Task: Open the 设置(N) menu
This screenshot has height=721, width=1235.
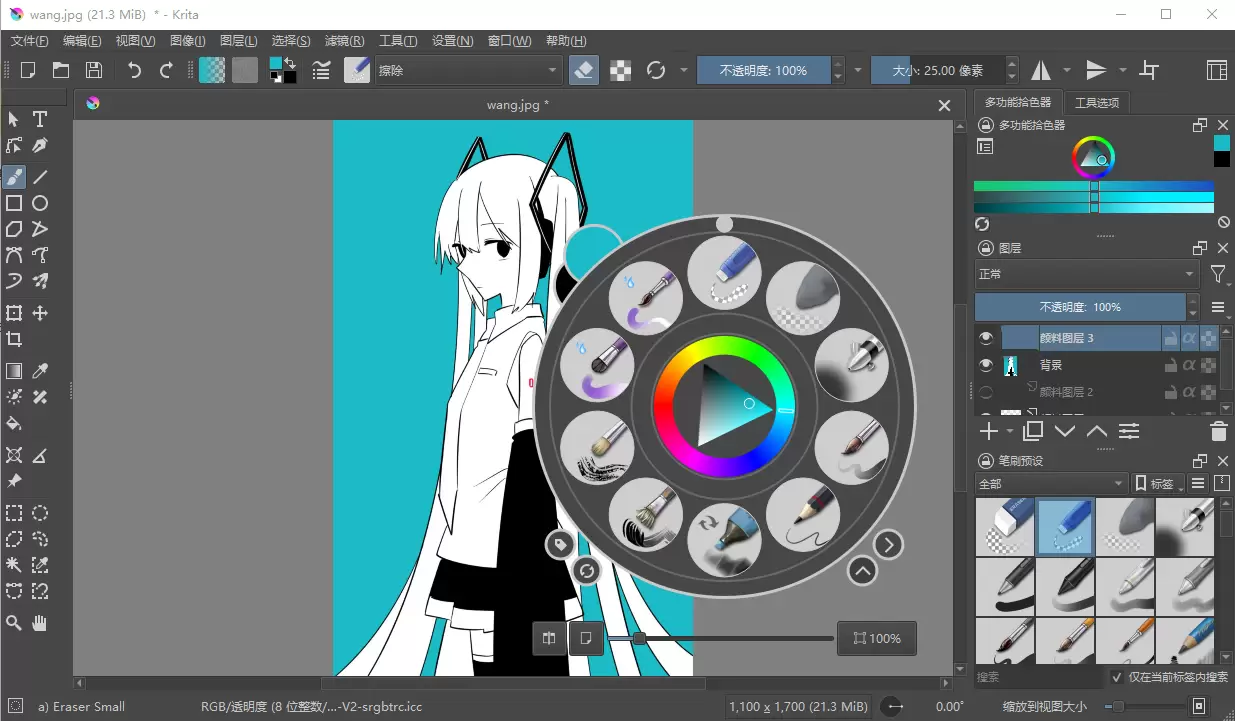Action: pyautogui.click(x=453, y=41)
